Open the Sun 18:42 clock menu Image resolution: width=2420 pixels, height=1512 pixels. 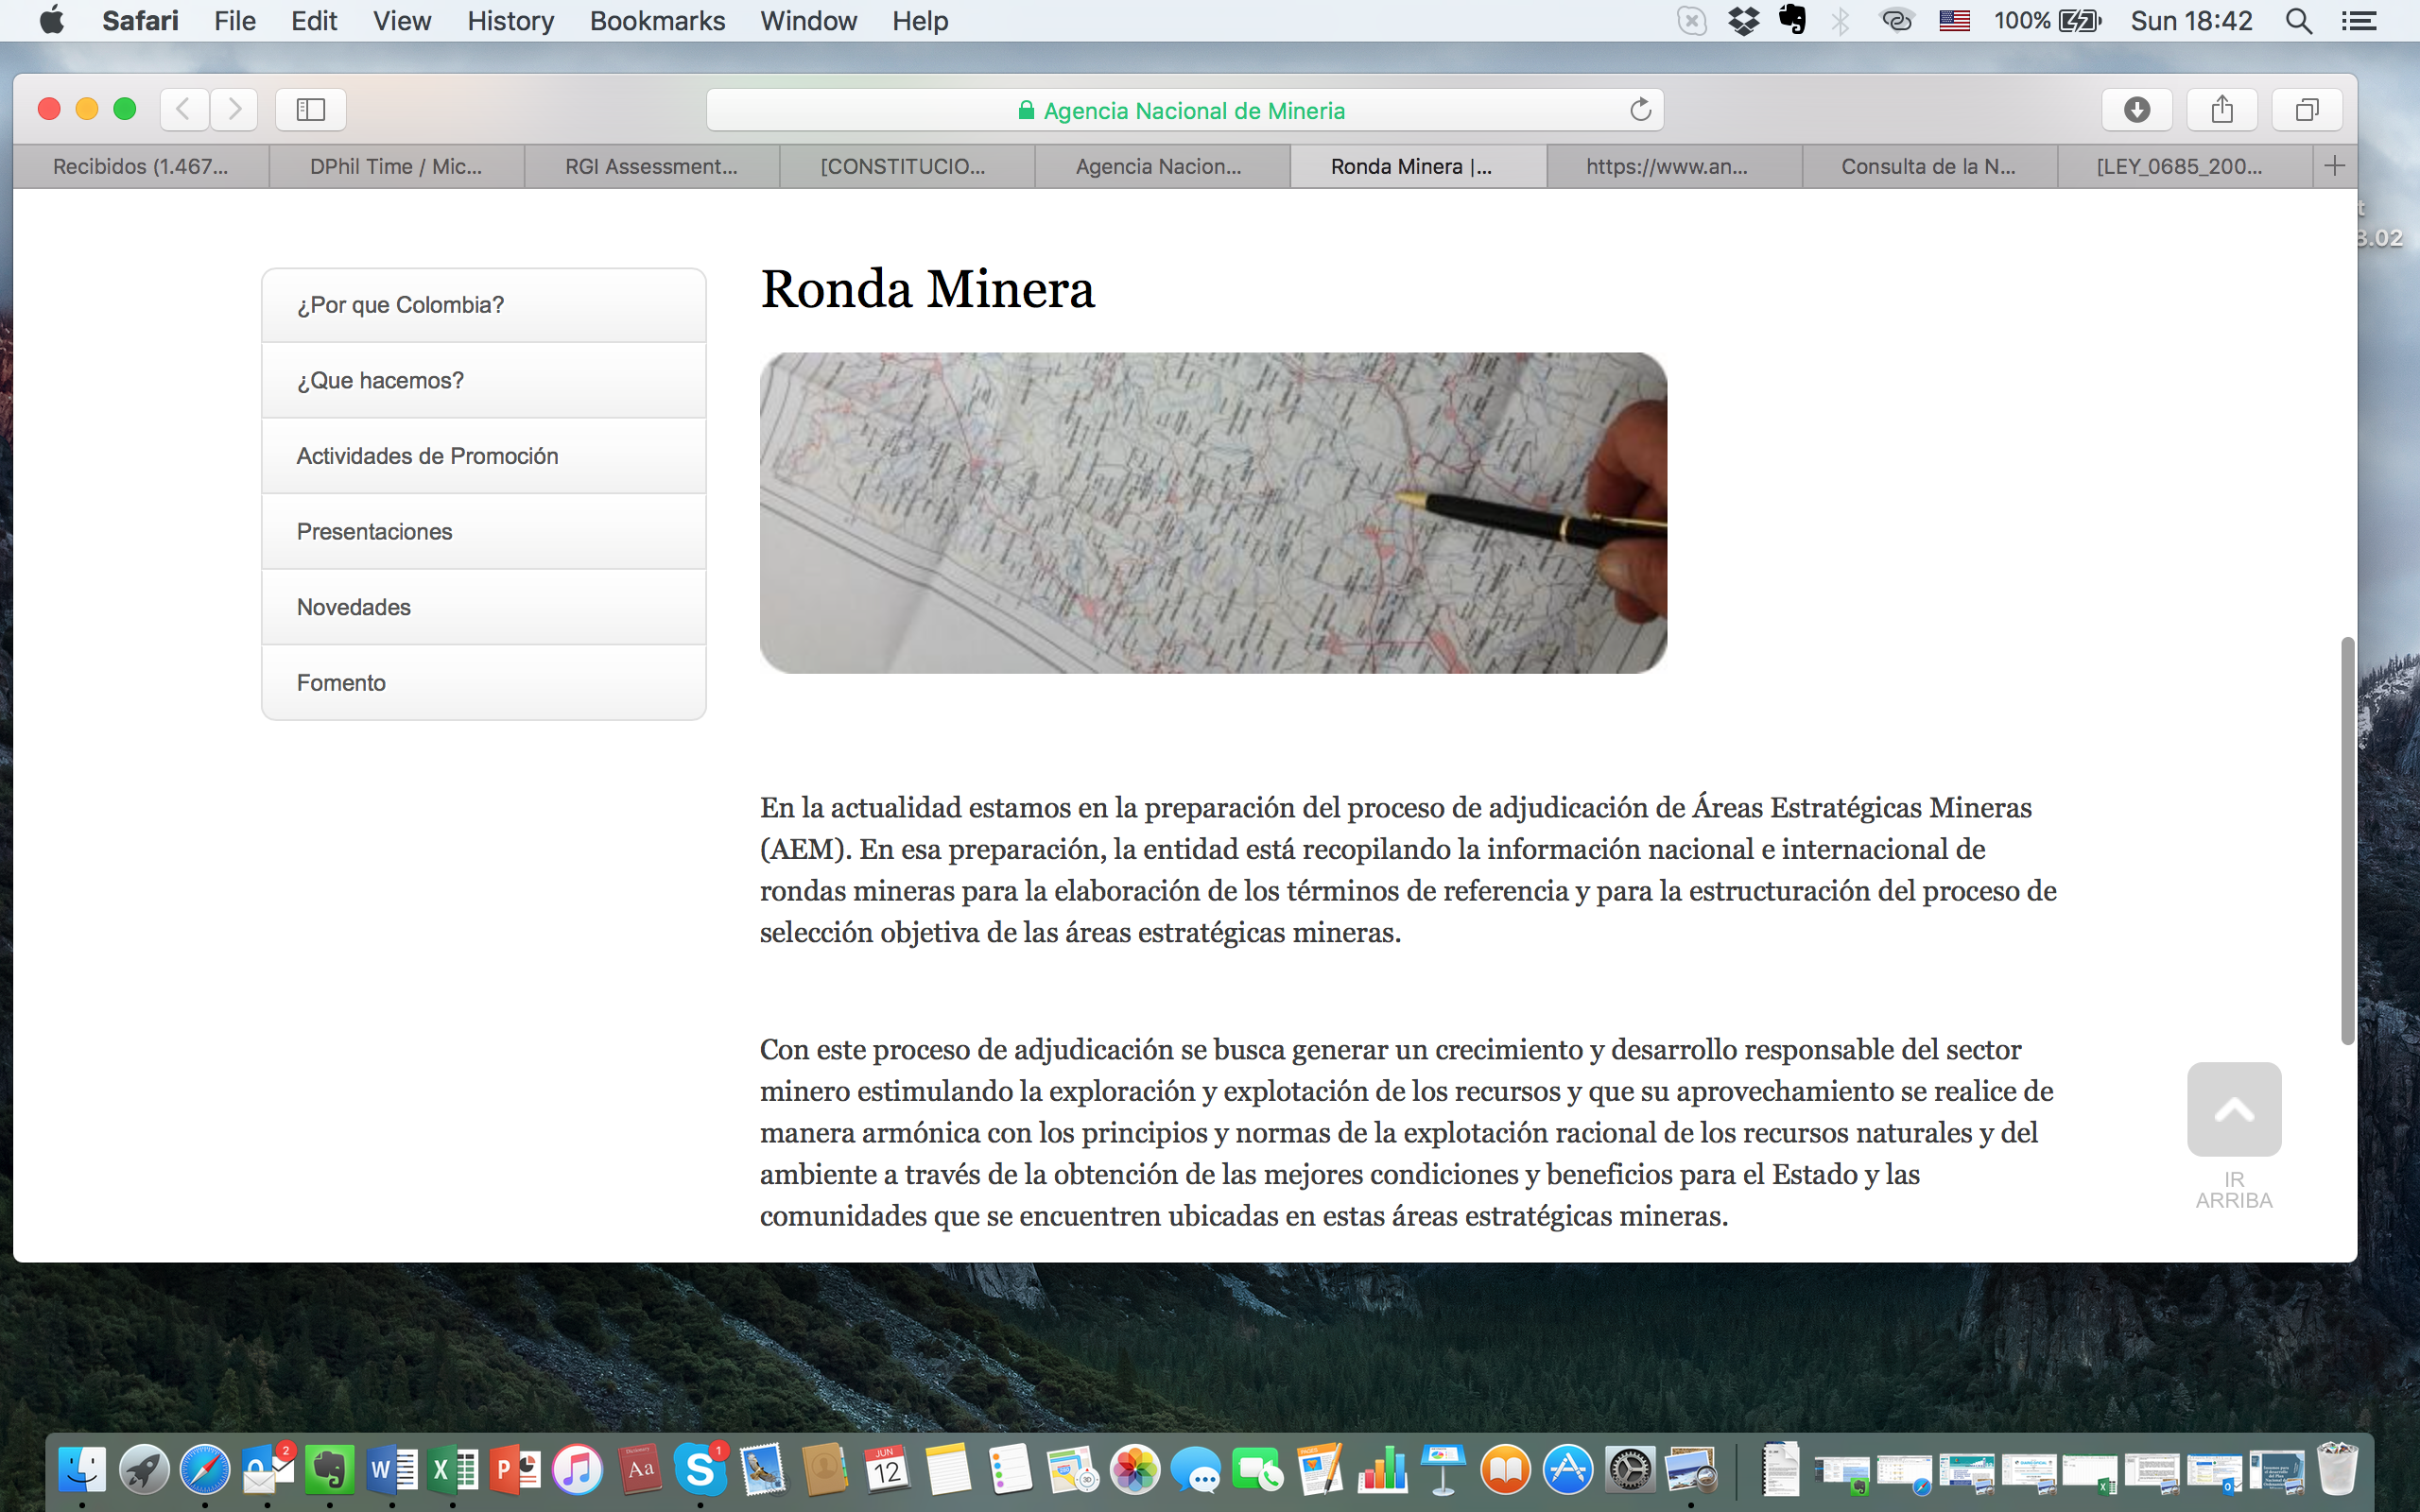tap(2191, 20)
